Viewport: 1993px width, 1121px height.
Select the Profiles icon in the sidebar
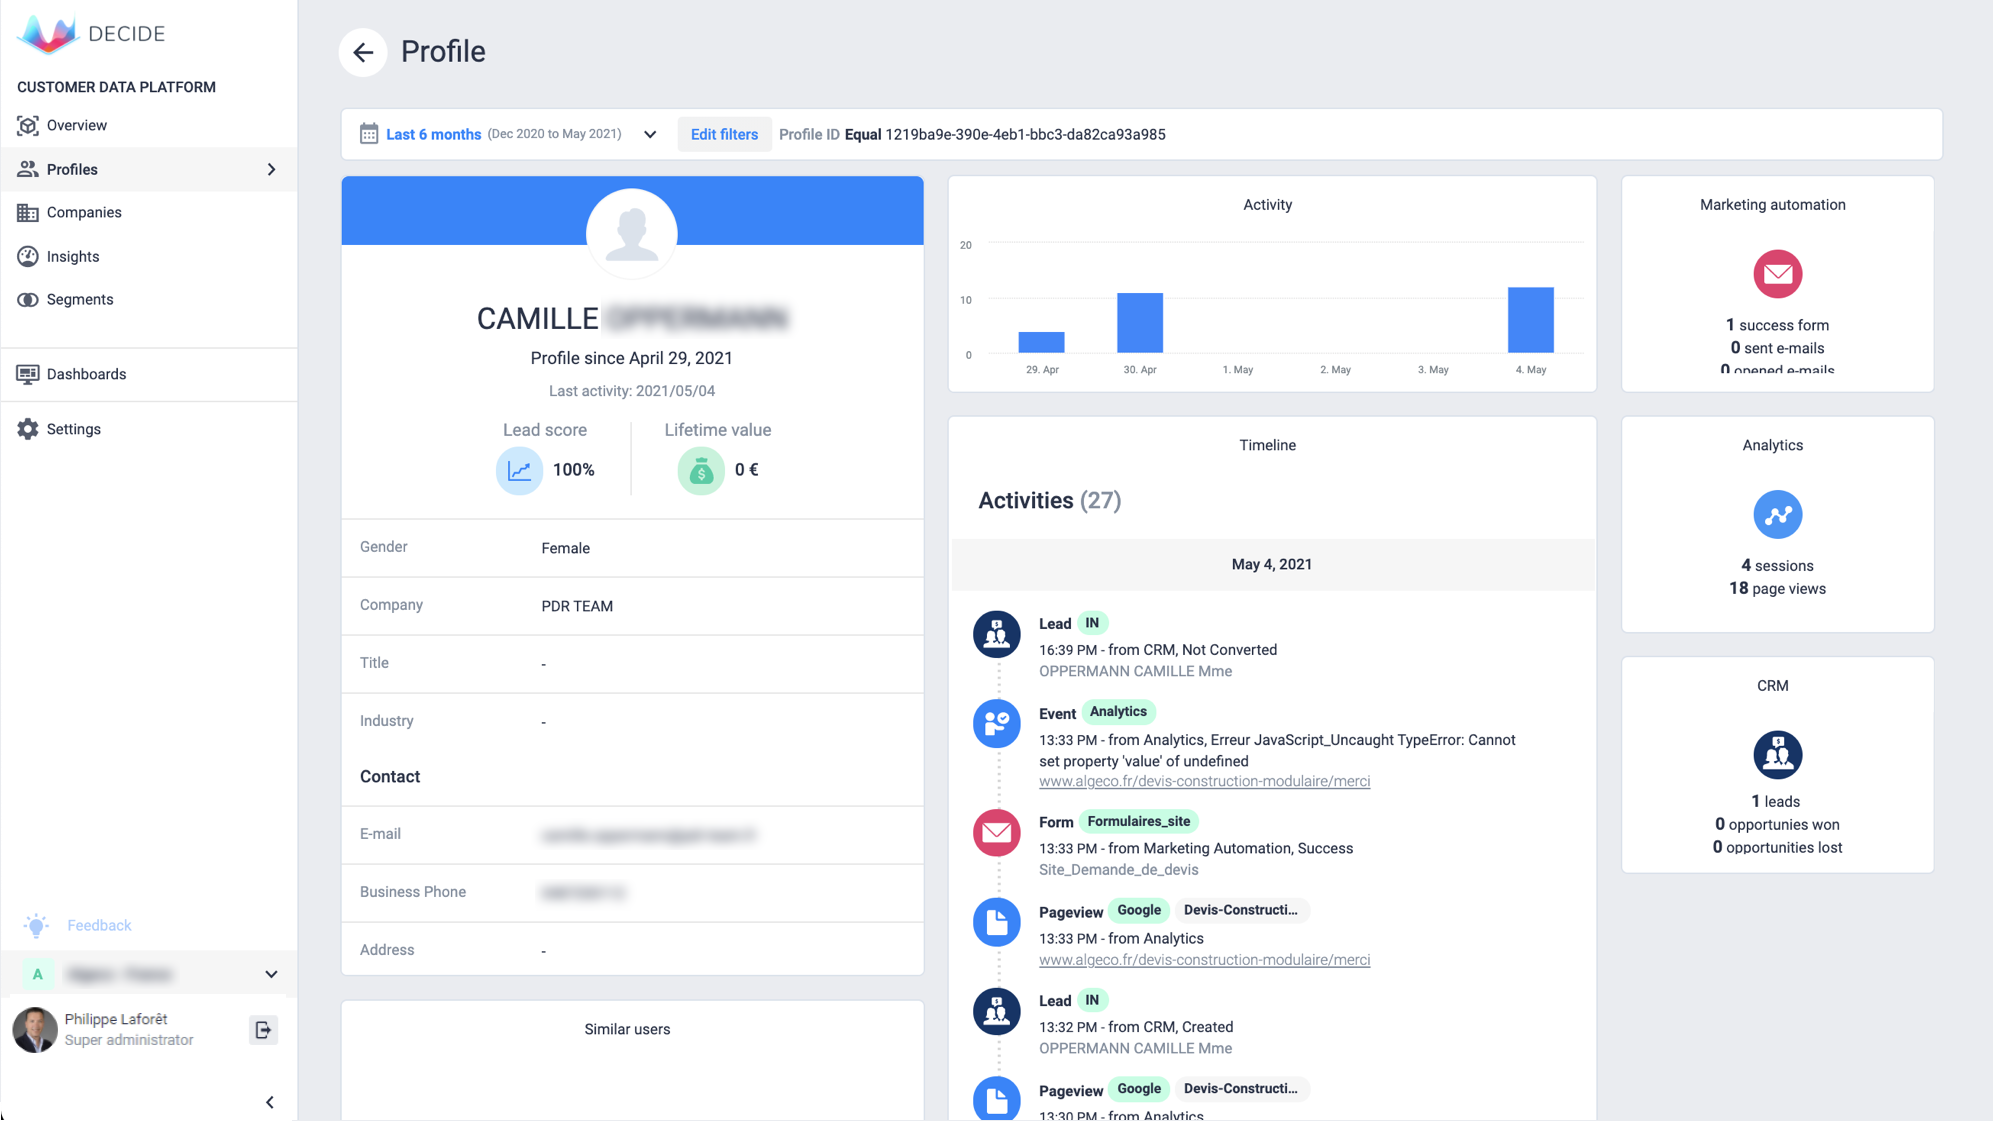click(29, 169)
